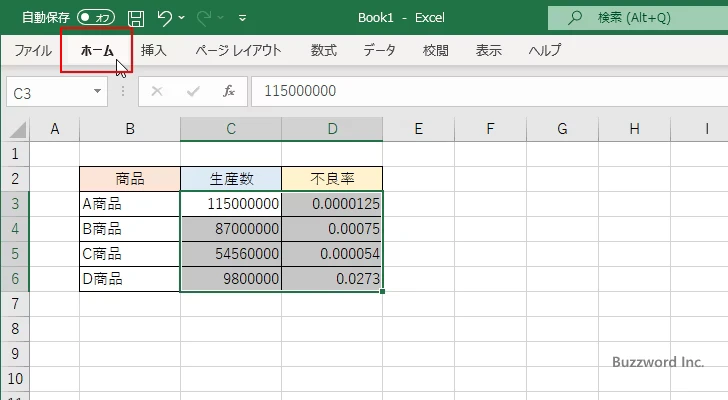This screenshot has width=728, height=400.
Task: Select column A header
Action: [55, 129]
